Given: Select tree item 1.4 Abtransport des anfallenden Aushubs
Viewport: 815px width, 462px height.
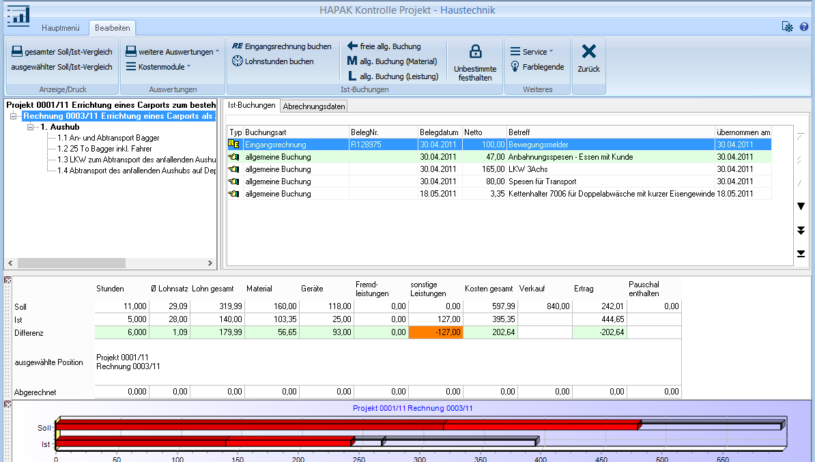Looking at the screenshot, I should click(136, 170).
